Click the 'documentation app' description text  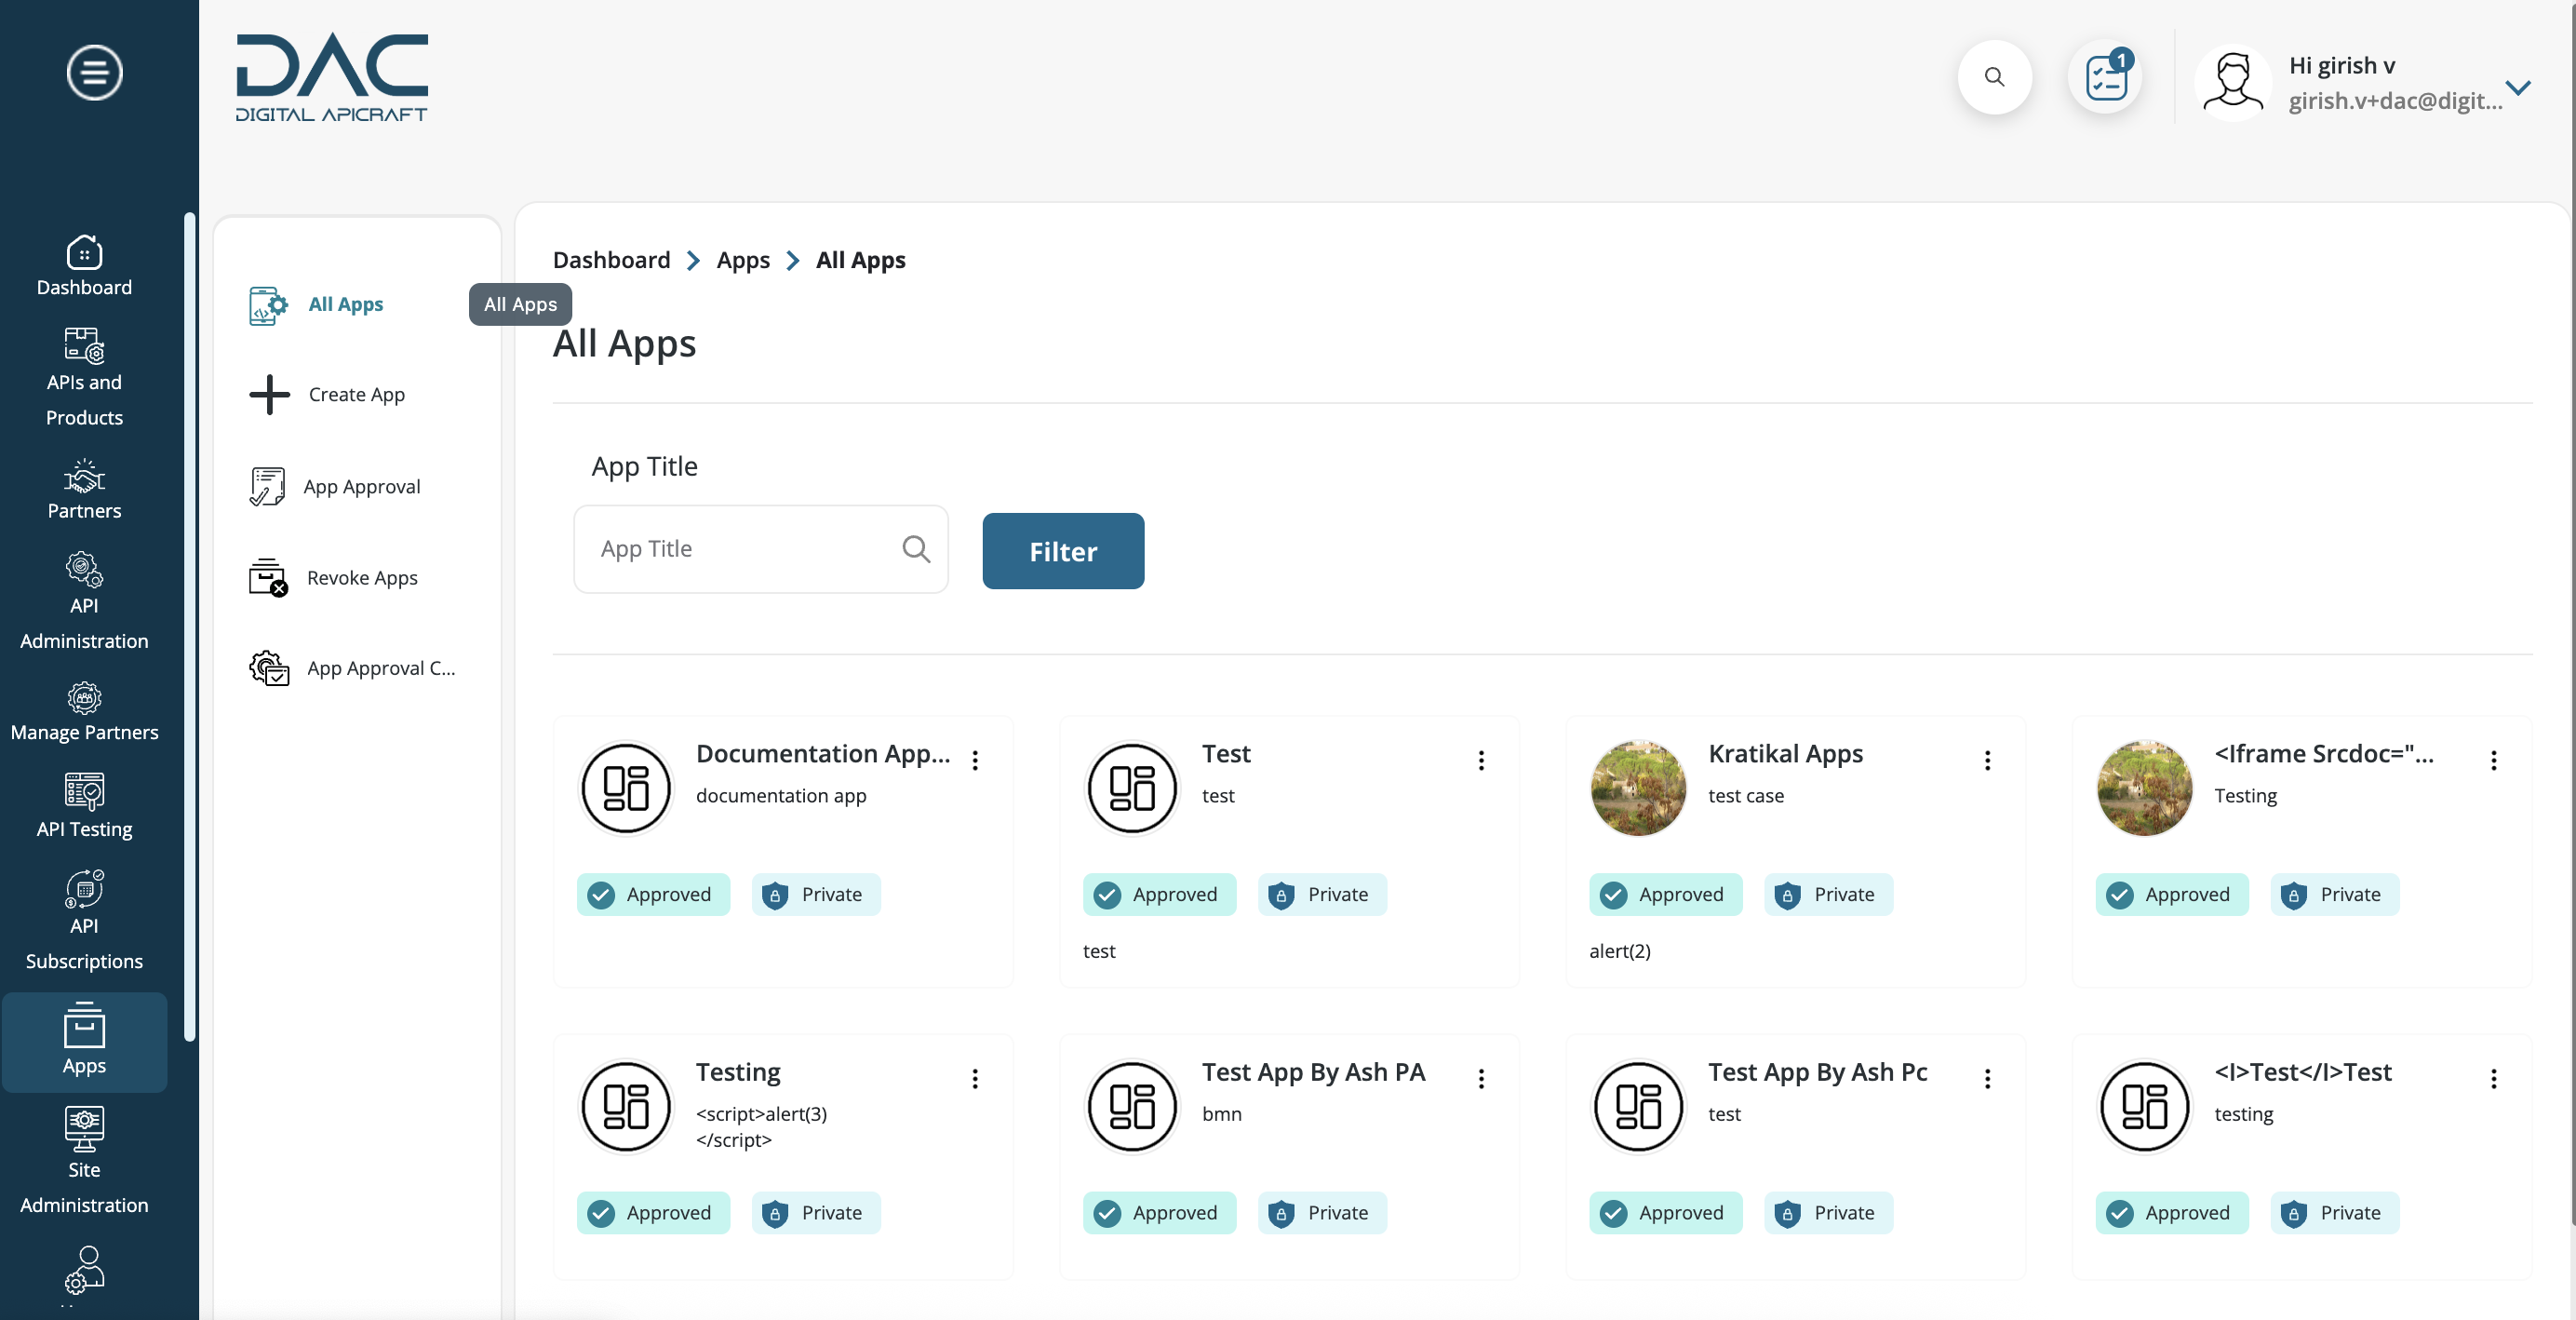(780, 795)
